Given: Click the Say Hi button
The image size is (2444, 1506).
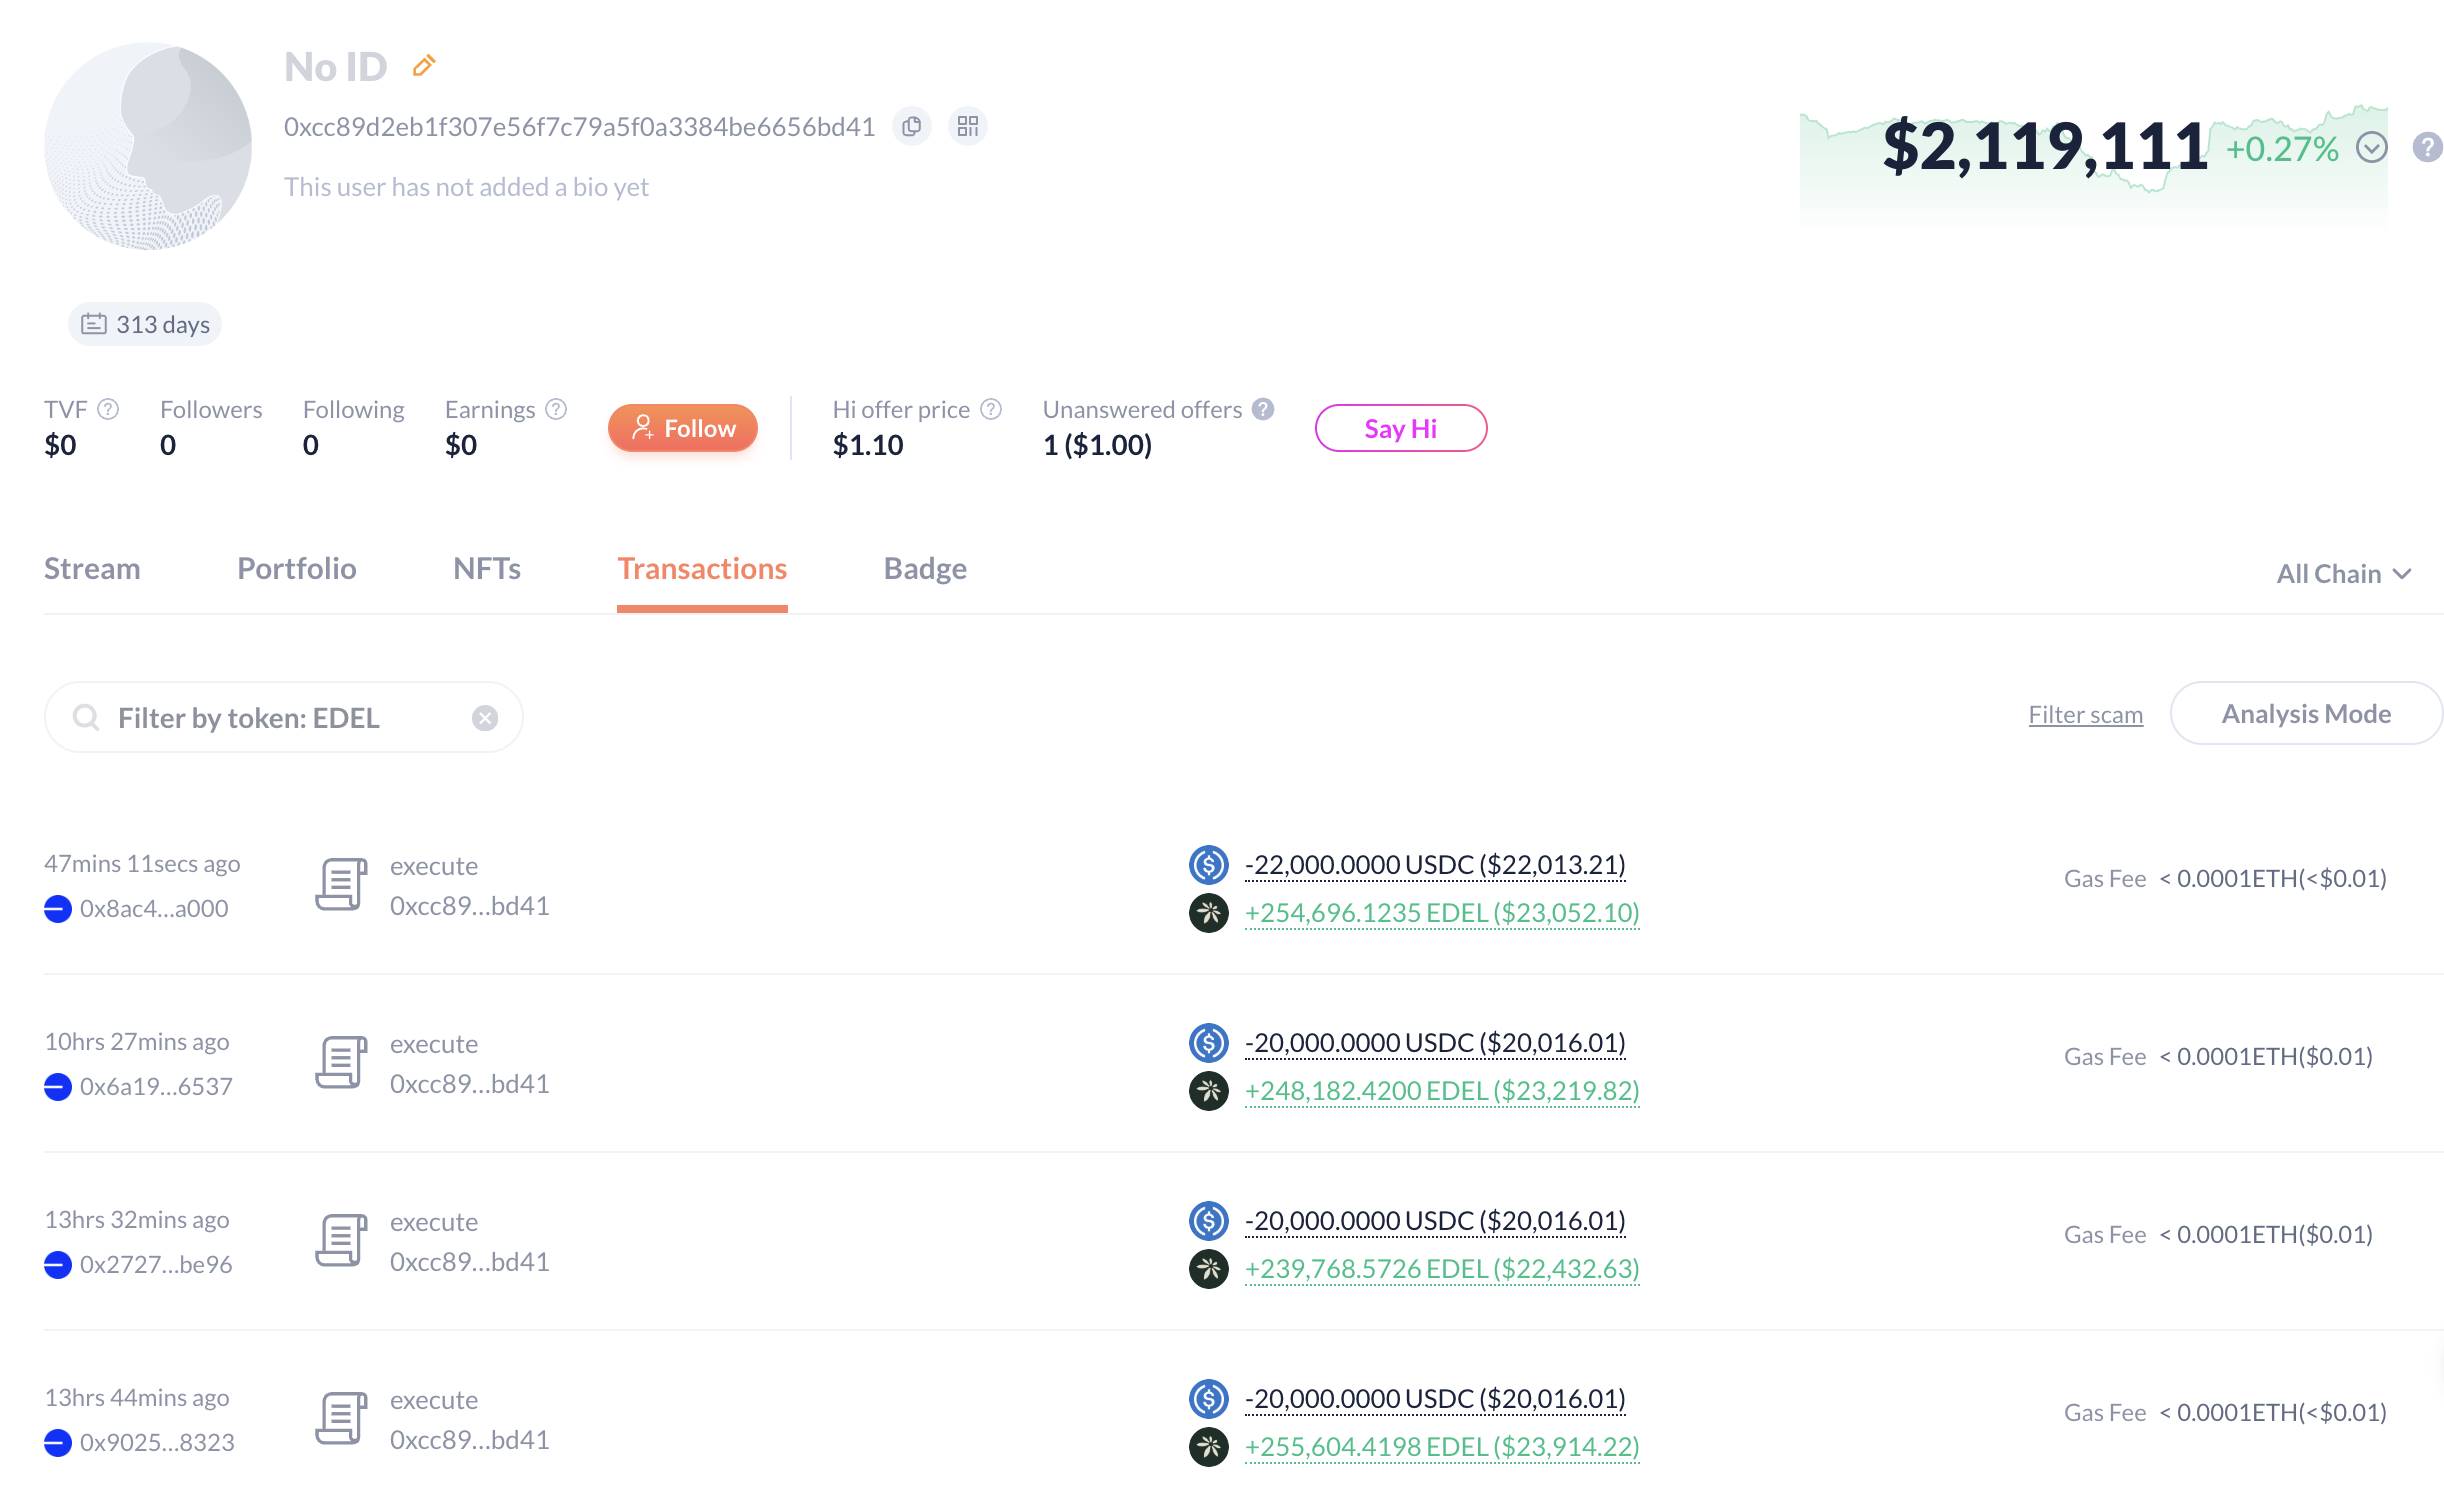Looking at the screenshot, I should (x=1400, y=429).
